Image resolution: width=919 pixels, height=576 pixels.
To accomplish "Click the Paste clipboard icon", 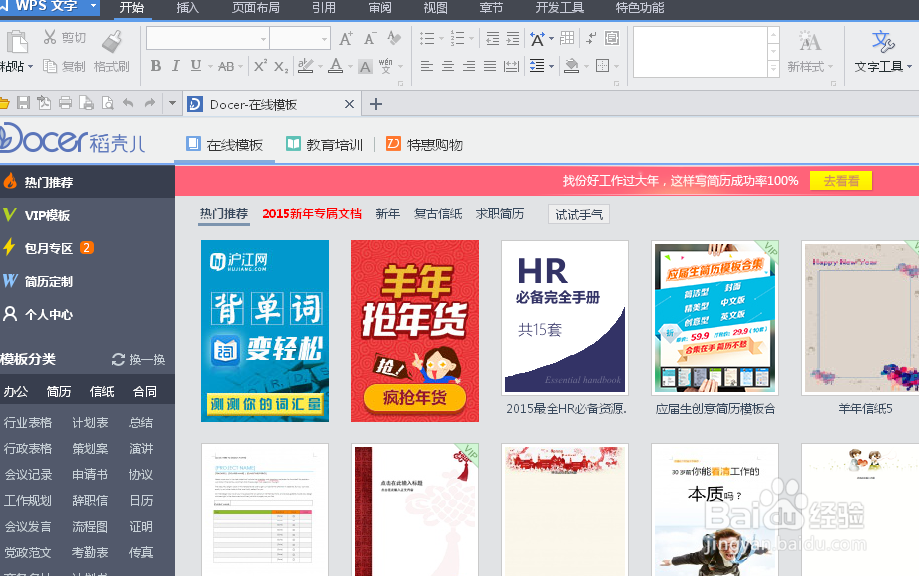I will [x=17, y=42].
